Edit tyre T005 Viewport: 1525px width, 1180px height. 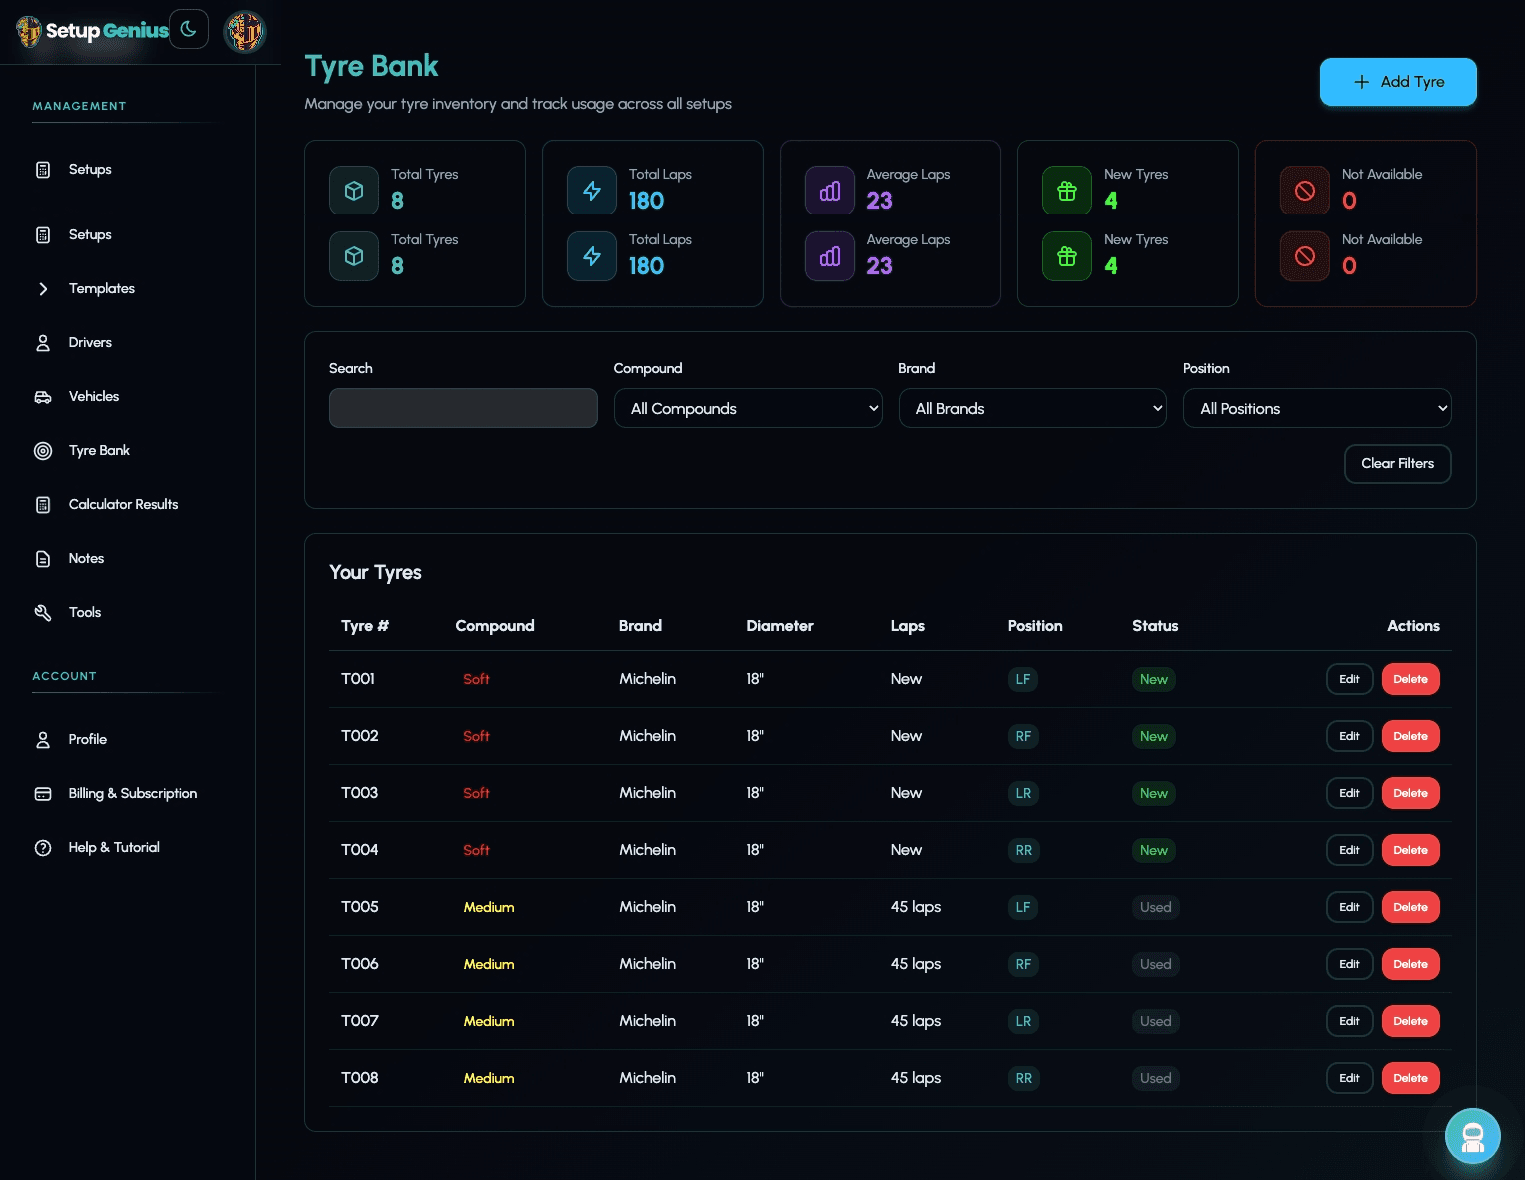1349,907
